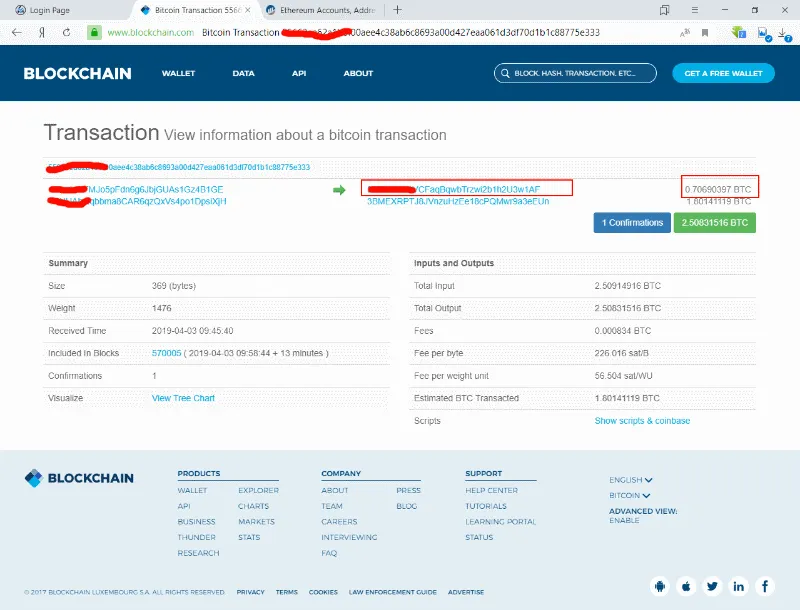Image resolution: width=800 pixels, height=610 pixels.
Task: Open the translate page icon
Action: [x=685, y=33]
